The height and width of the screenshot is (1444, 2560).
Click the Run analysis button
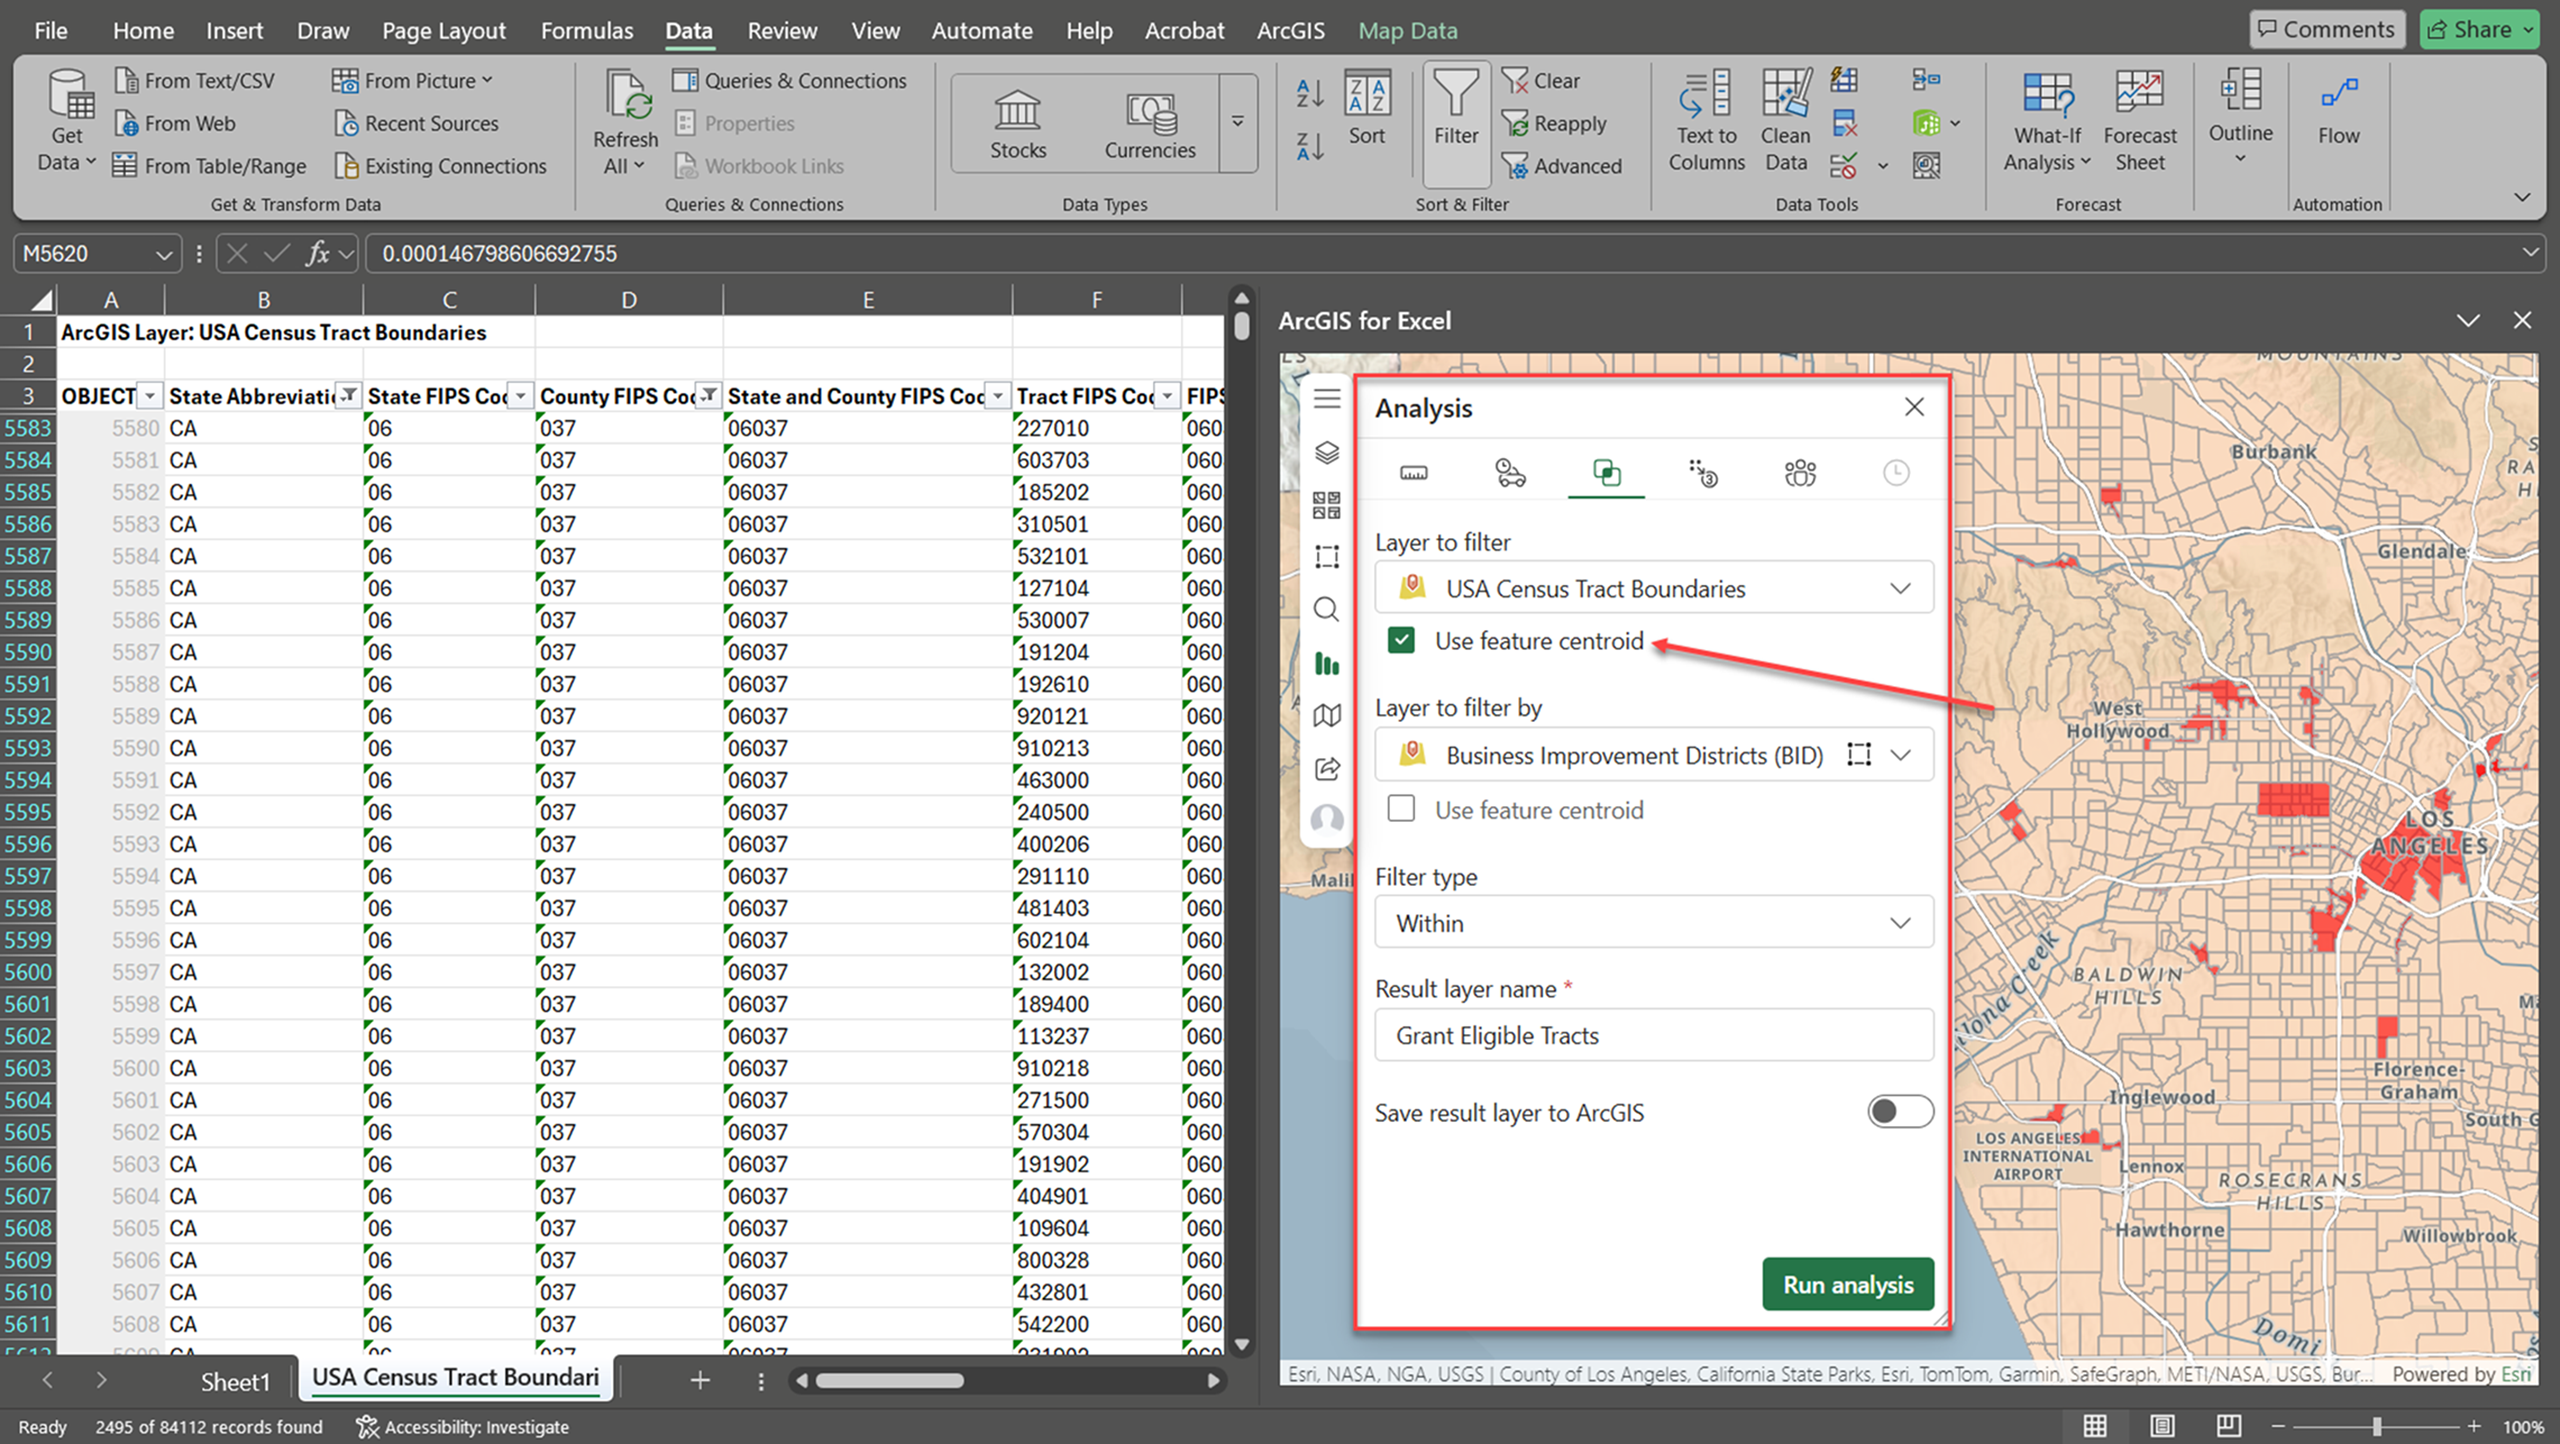(1847, 1284)
